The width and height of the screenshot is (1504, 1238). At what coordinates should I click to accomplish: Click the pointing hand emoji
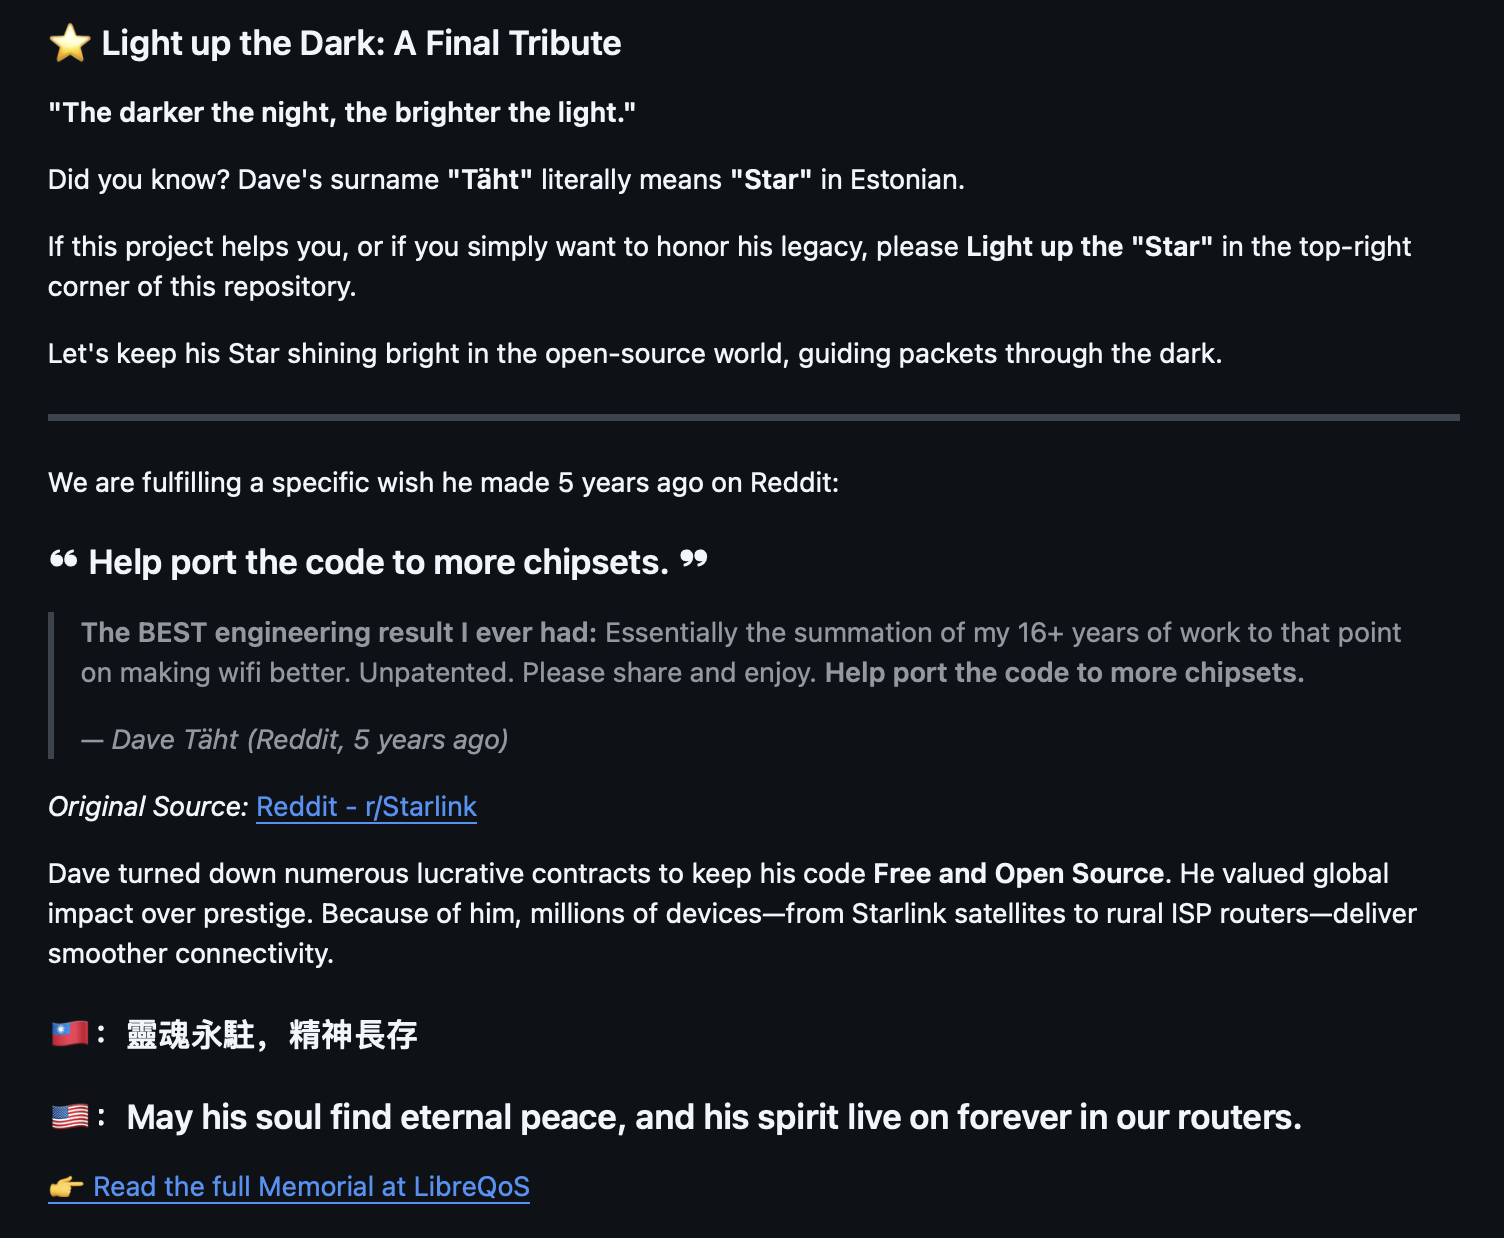pos(67,1187)
